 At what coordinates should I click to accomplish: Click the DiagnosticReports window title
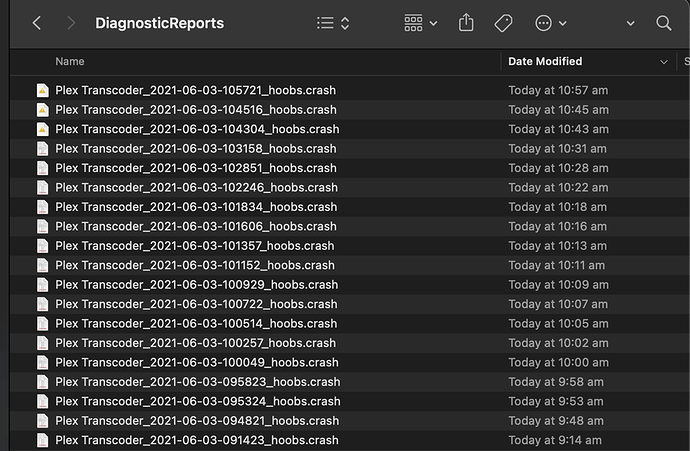point(159,23)
